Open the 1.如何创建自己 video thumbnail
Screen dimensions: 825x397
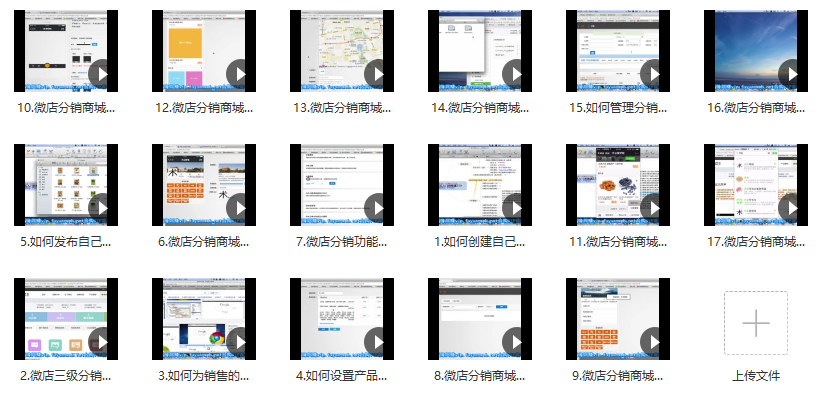[x=480, y=185]
